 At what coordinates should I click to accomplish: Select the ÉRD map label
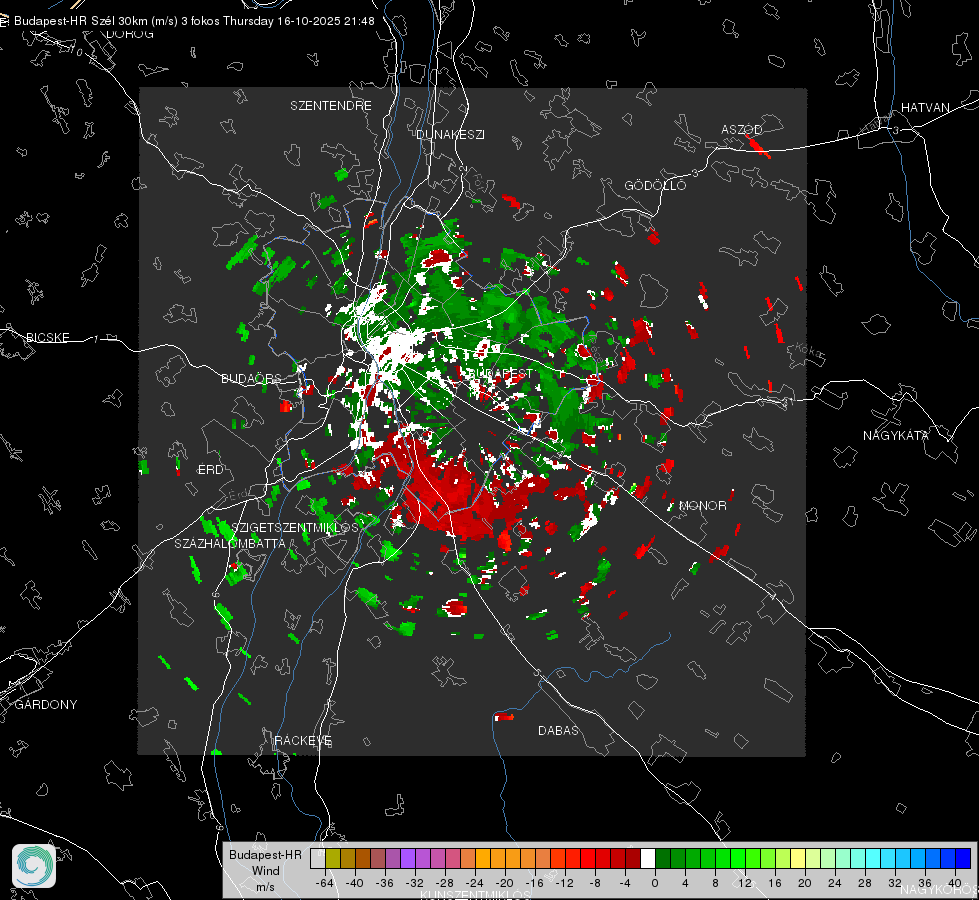coord(210,470)
